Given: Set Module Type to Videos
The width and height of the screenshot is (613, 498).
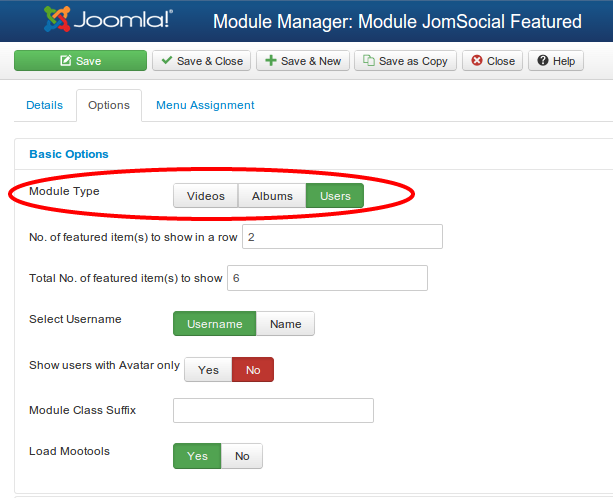Looking at the screenshot, I should tap(206, 195).
